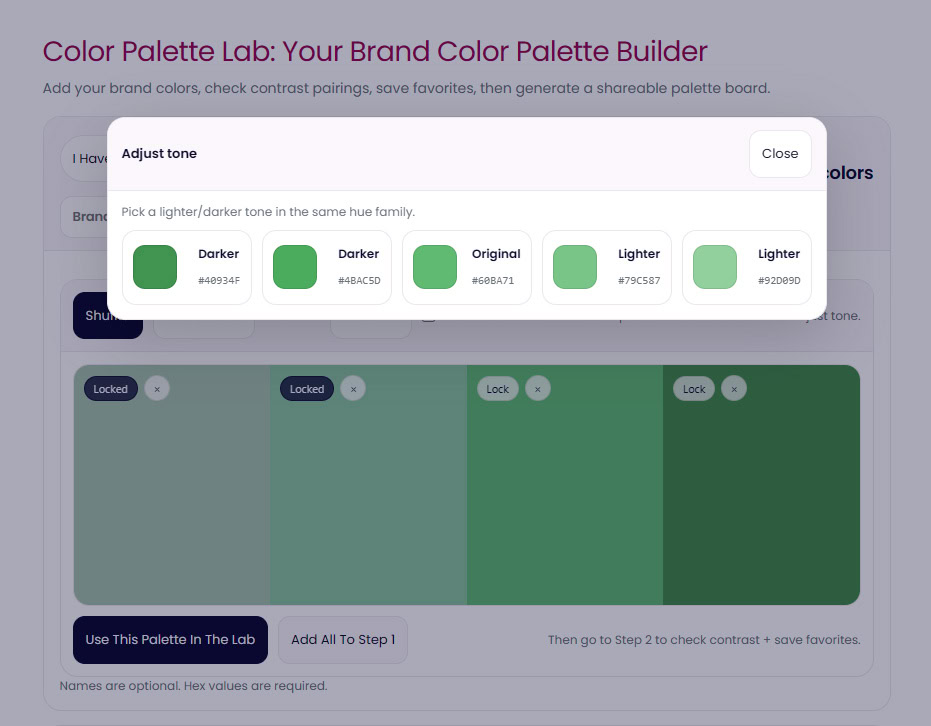Viewport: 931px width, 726px height.
Task: Remove the second-darkest green color with ×
Action: coord(538,389)
